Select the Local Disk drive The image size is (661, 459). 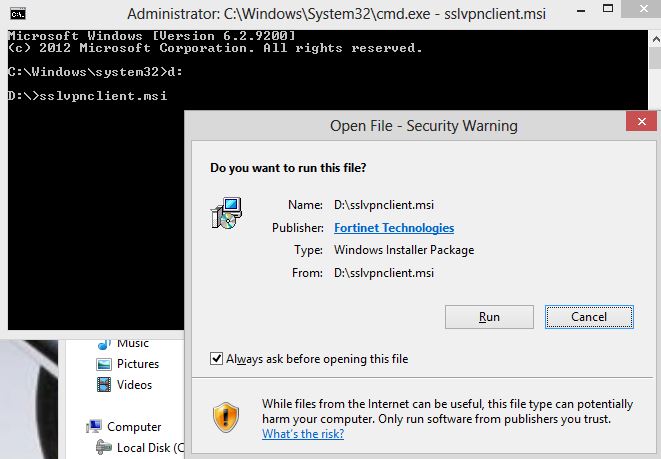click(x=150, y=448)
